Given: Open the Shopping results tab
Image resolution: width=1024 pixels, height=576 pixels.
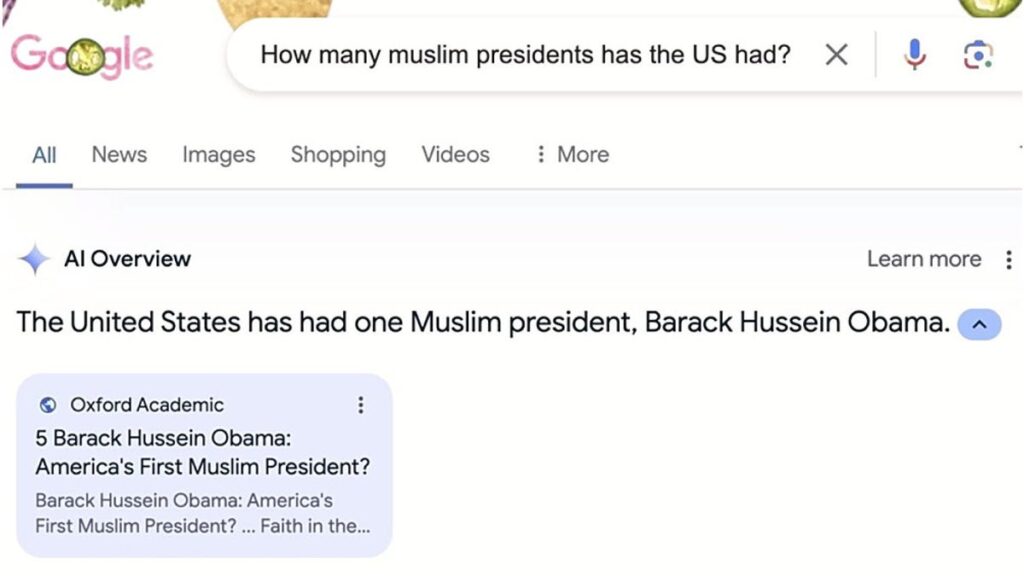Looking at the screenshot, I should (338, 155).
